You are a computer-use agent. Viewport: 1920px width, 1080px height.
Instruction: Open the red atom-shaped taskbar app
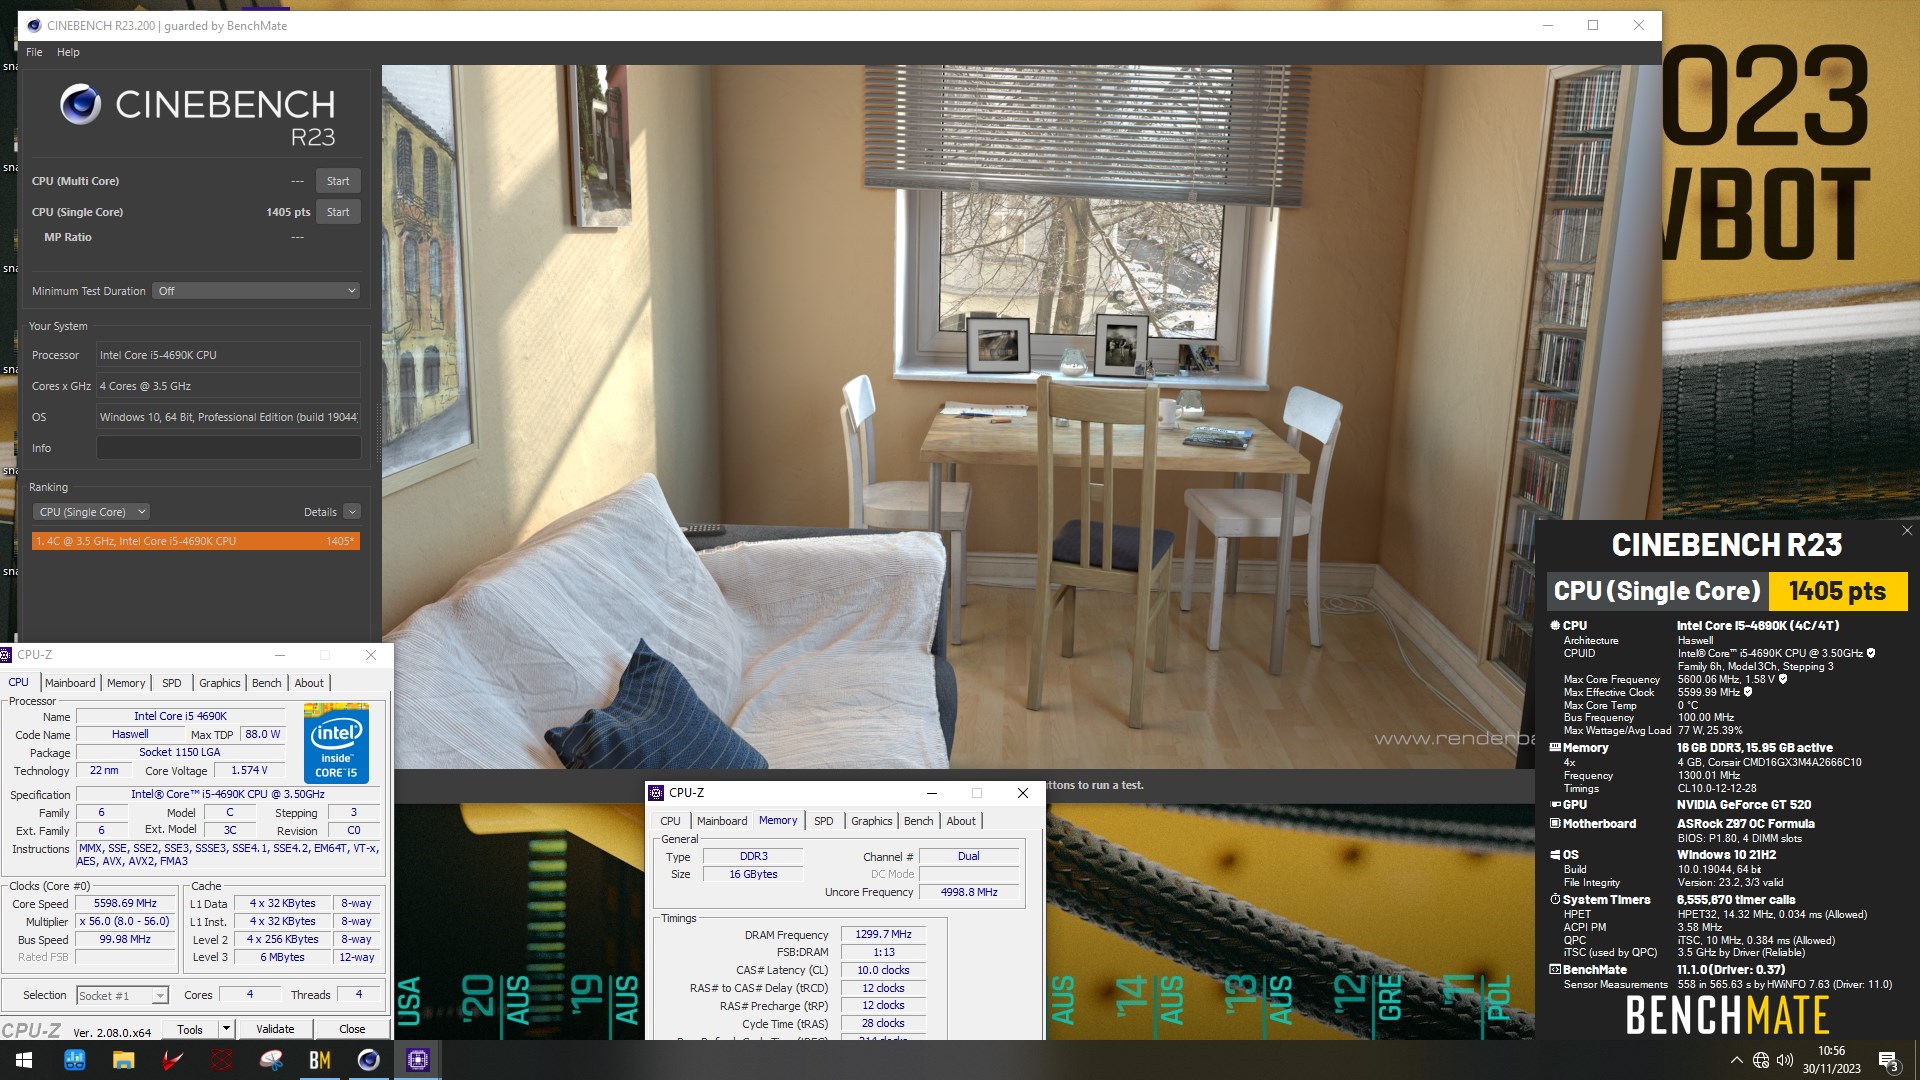221,1060
